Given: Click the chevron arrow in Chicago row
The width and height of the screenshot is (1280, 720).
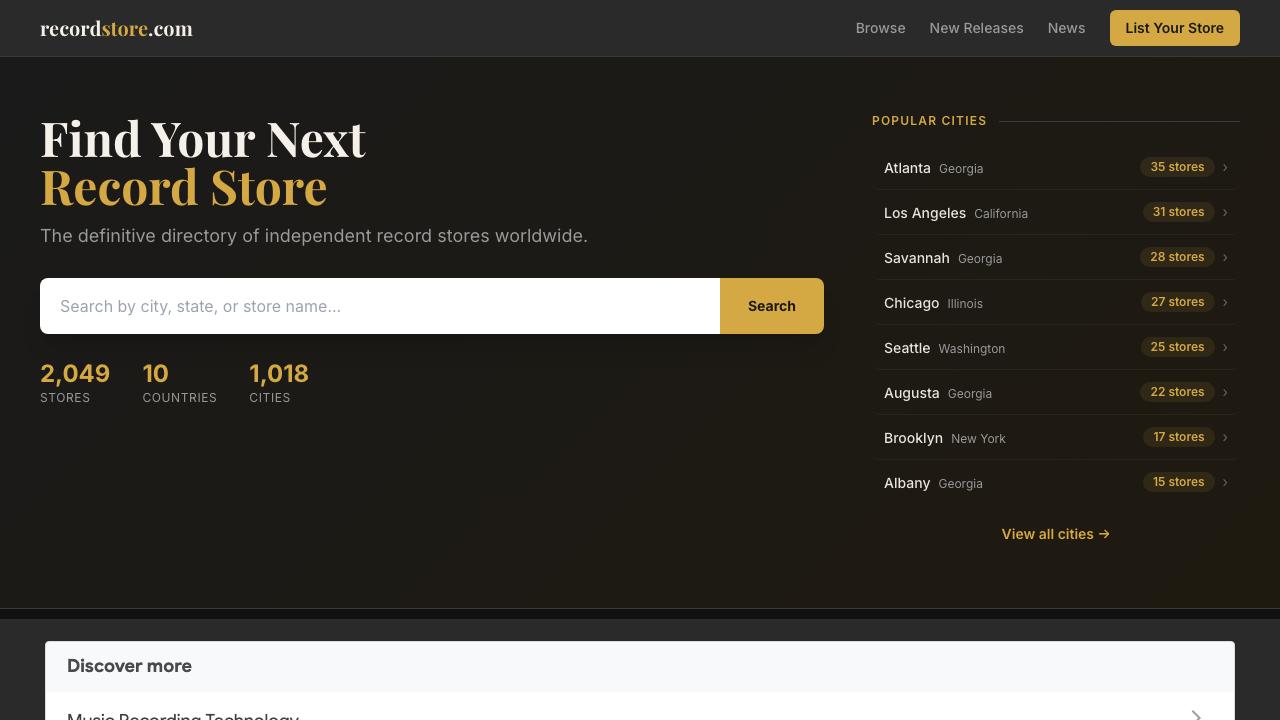Looking at the screenshot, I should click(x=1225, y=302).
